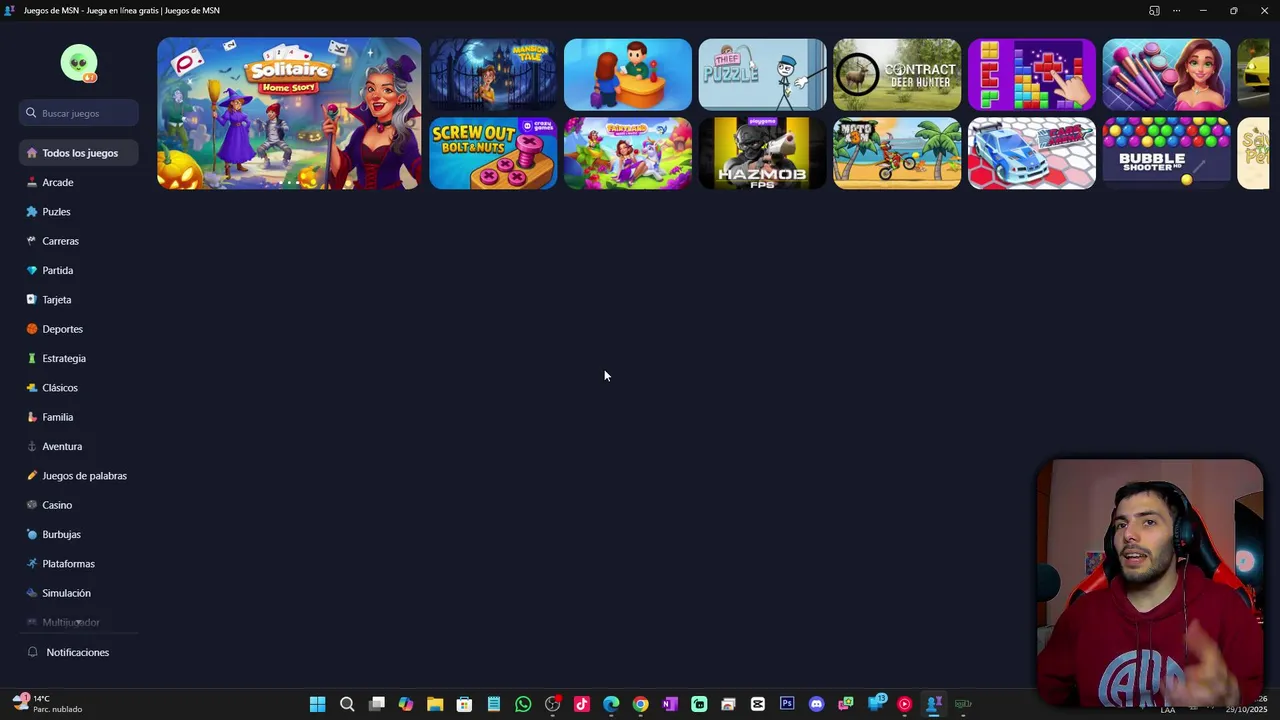Open the Moto X3M bike game
This screenshot has height=720, width=1280.
pyautogui.click(x=897, y=153)
